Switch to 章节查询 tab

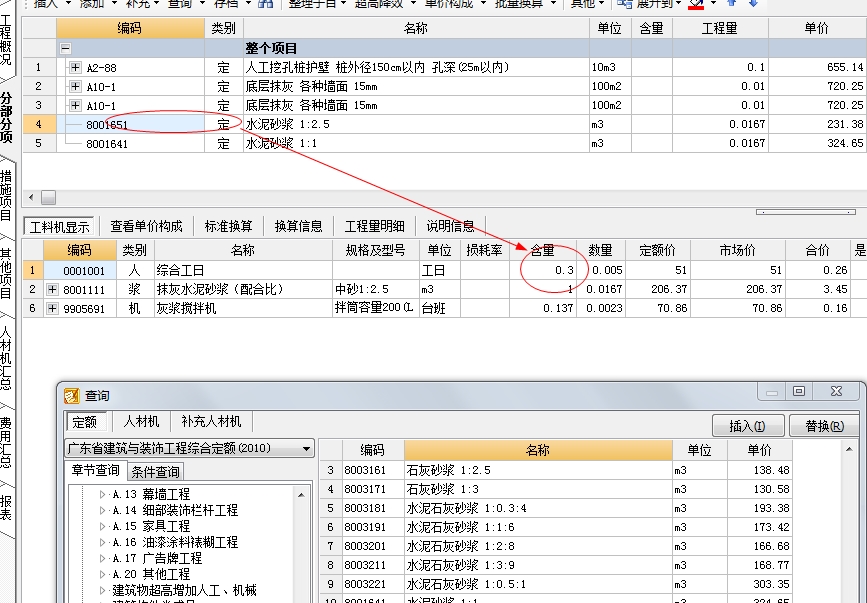coord(96,470)
